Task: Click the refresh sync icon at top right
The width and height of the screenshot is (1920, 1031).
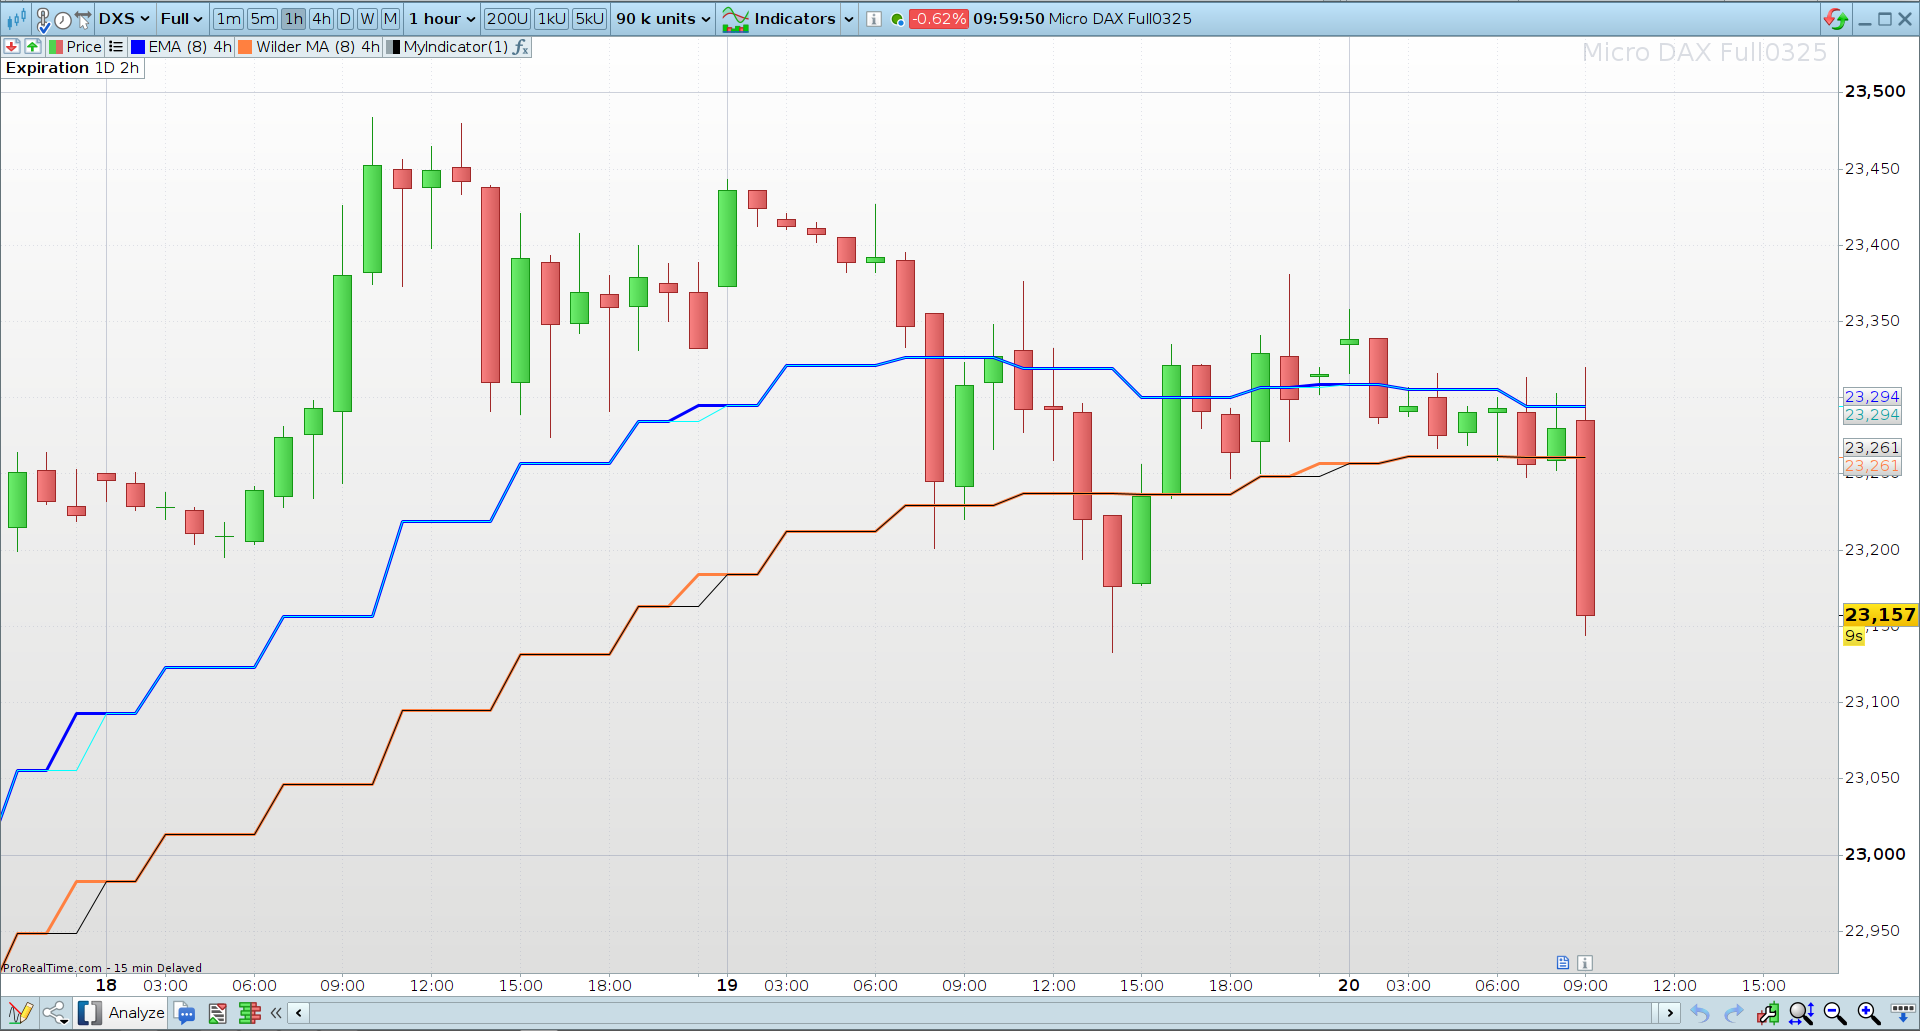Action: tap(1835, 19)
